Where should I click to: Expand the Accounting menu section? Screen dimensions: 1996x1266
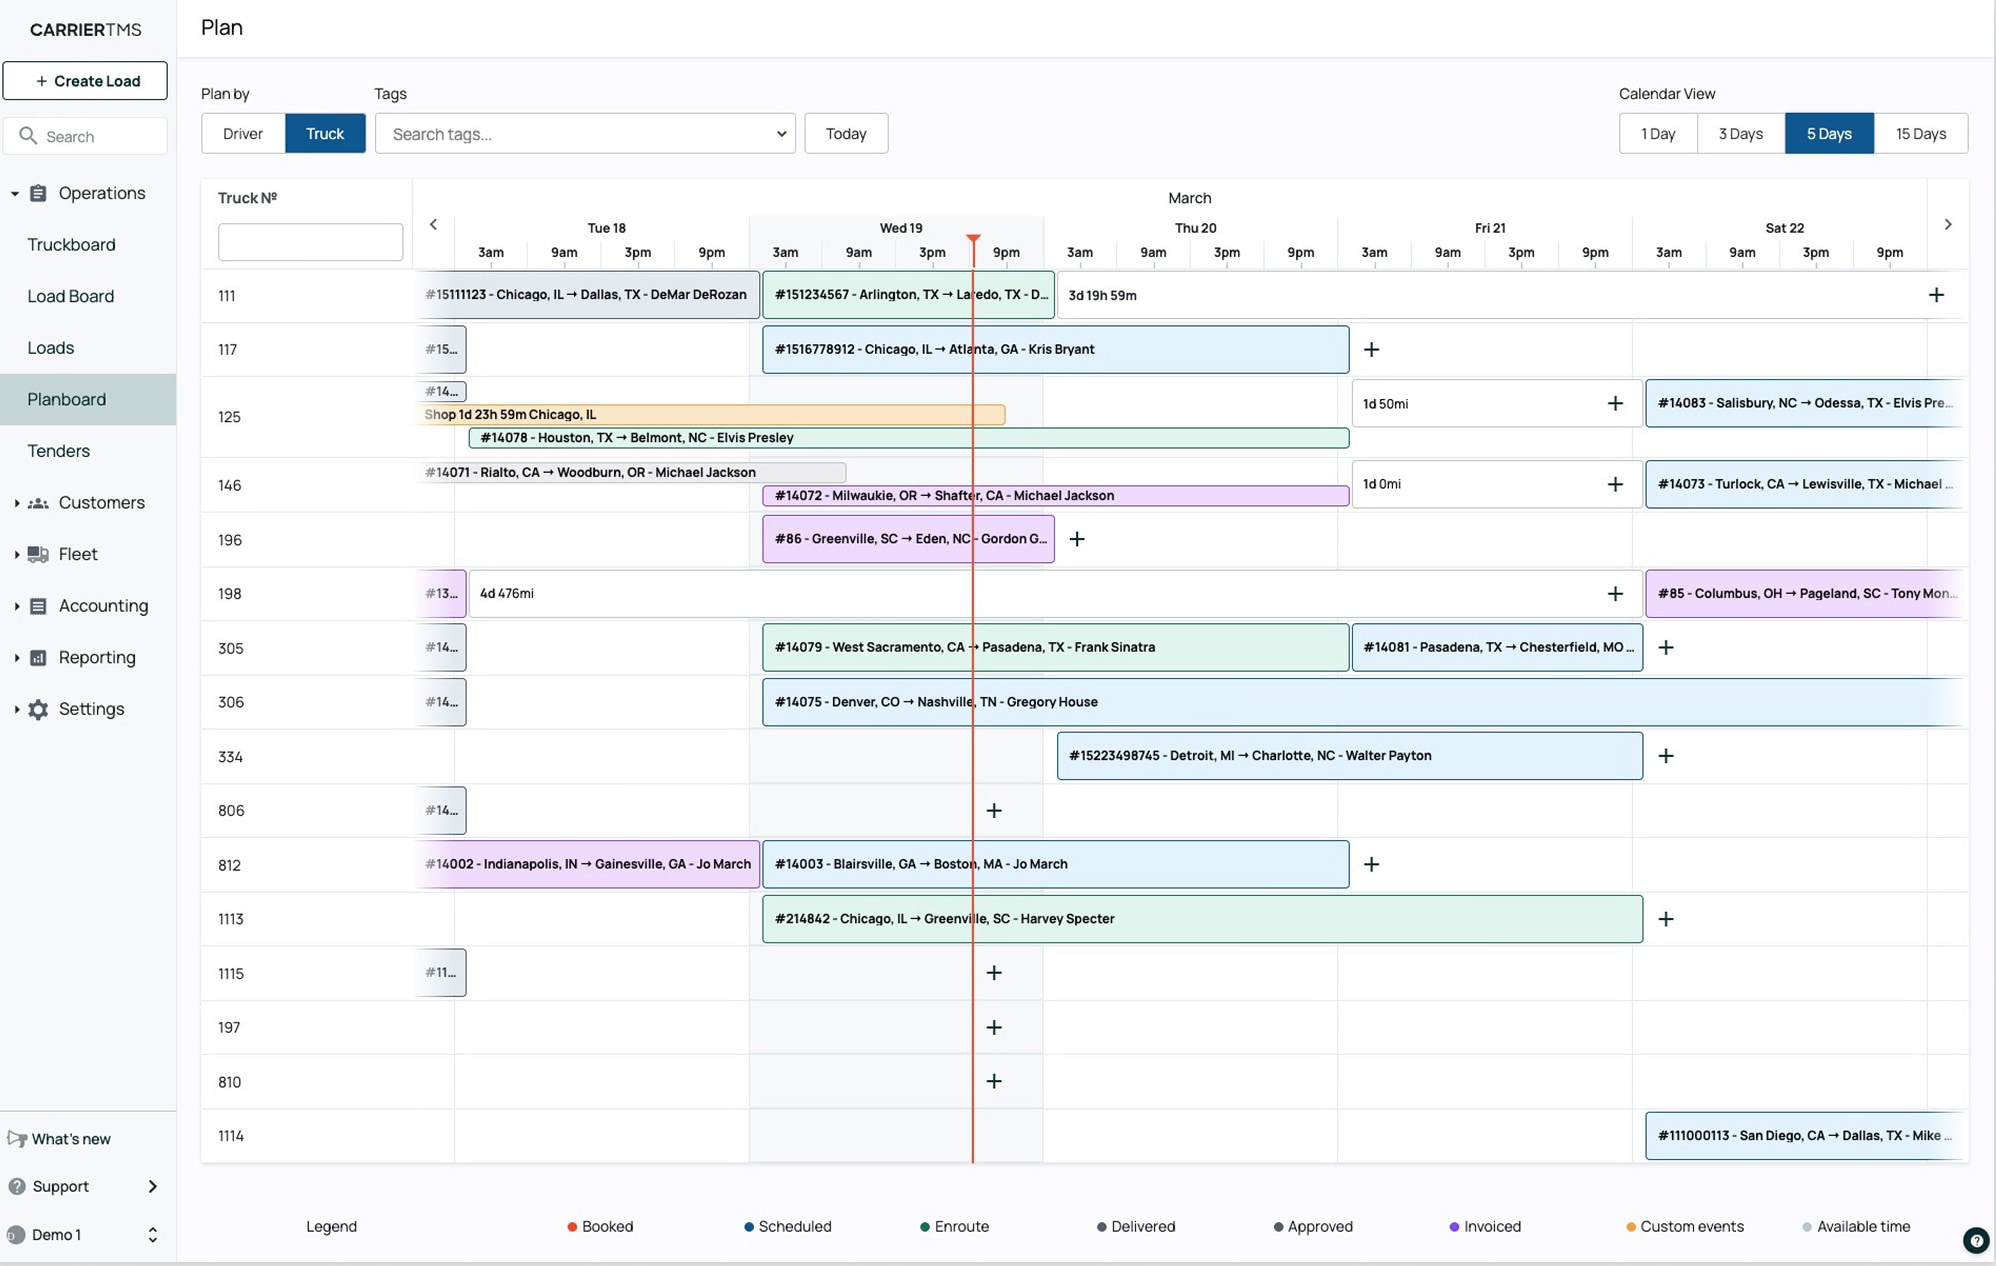pos(102,606)
